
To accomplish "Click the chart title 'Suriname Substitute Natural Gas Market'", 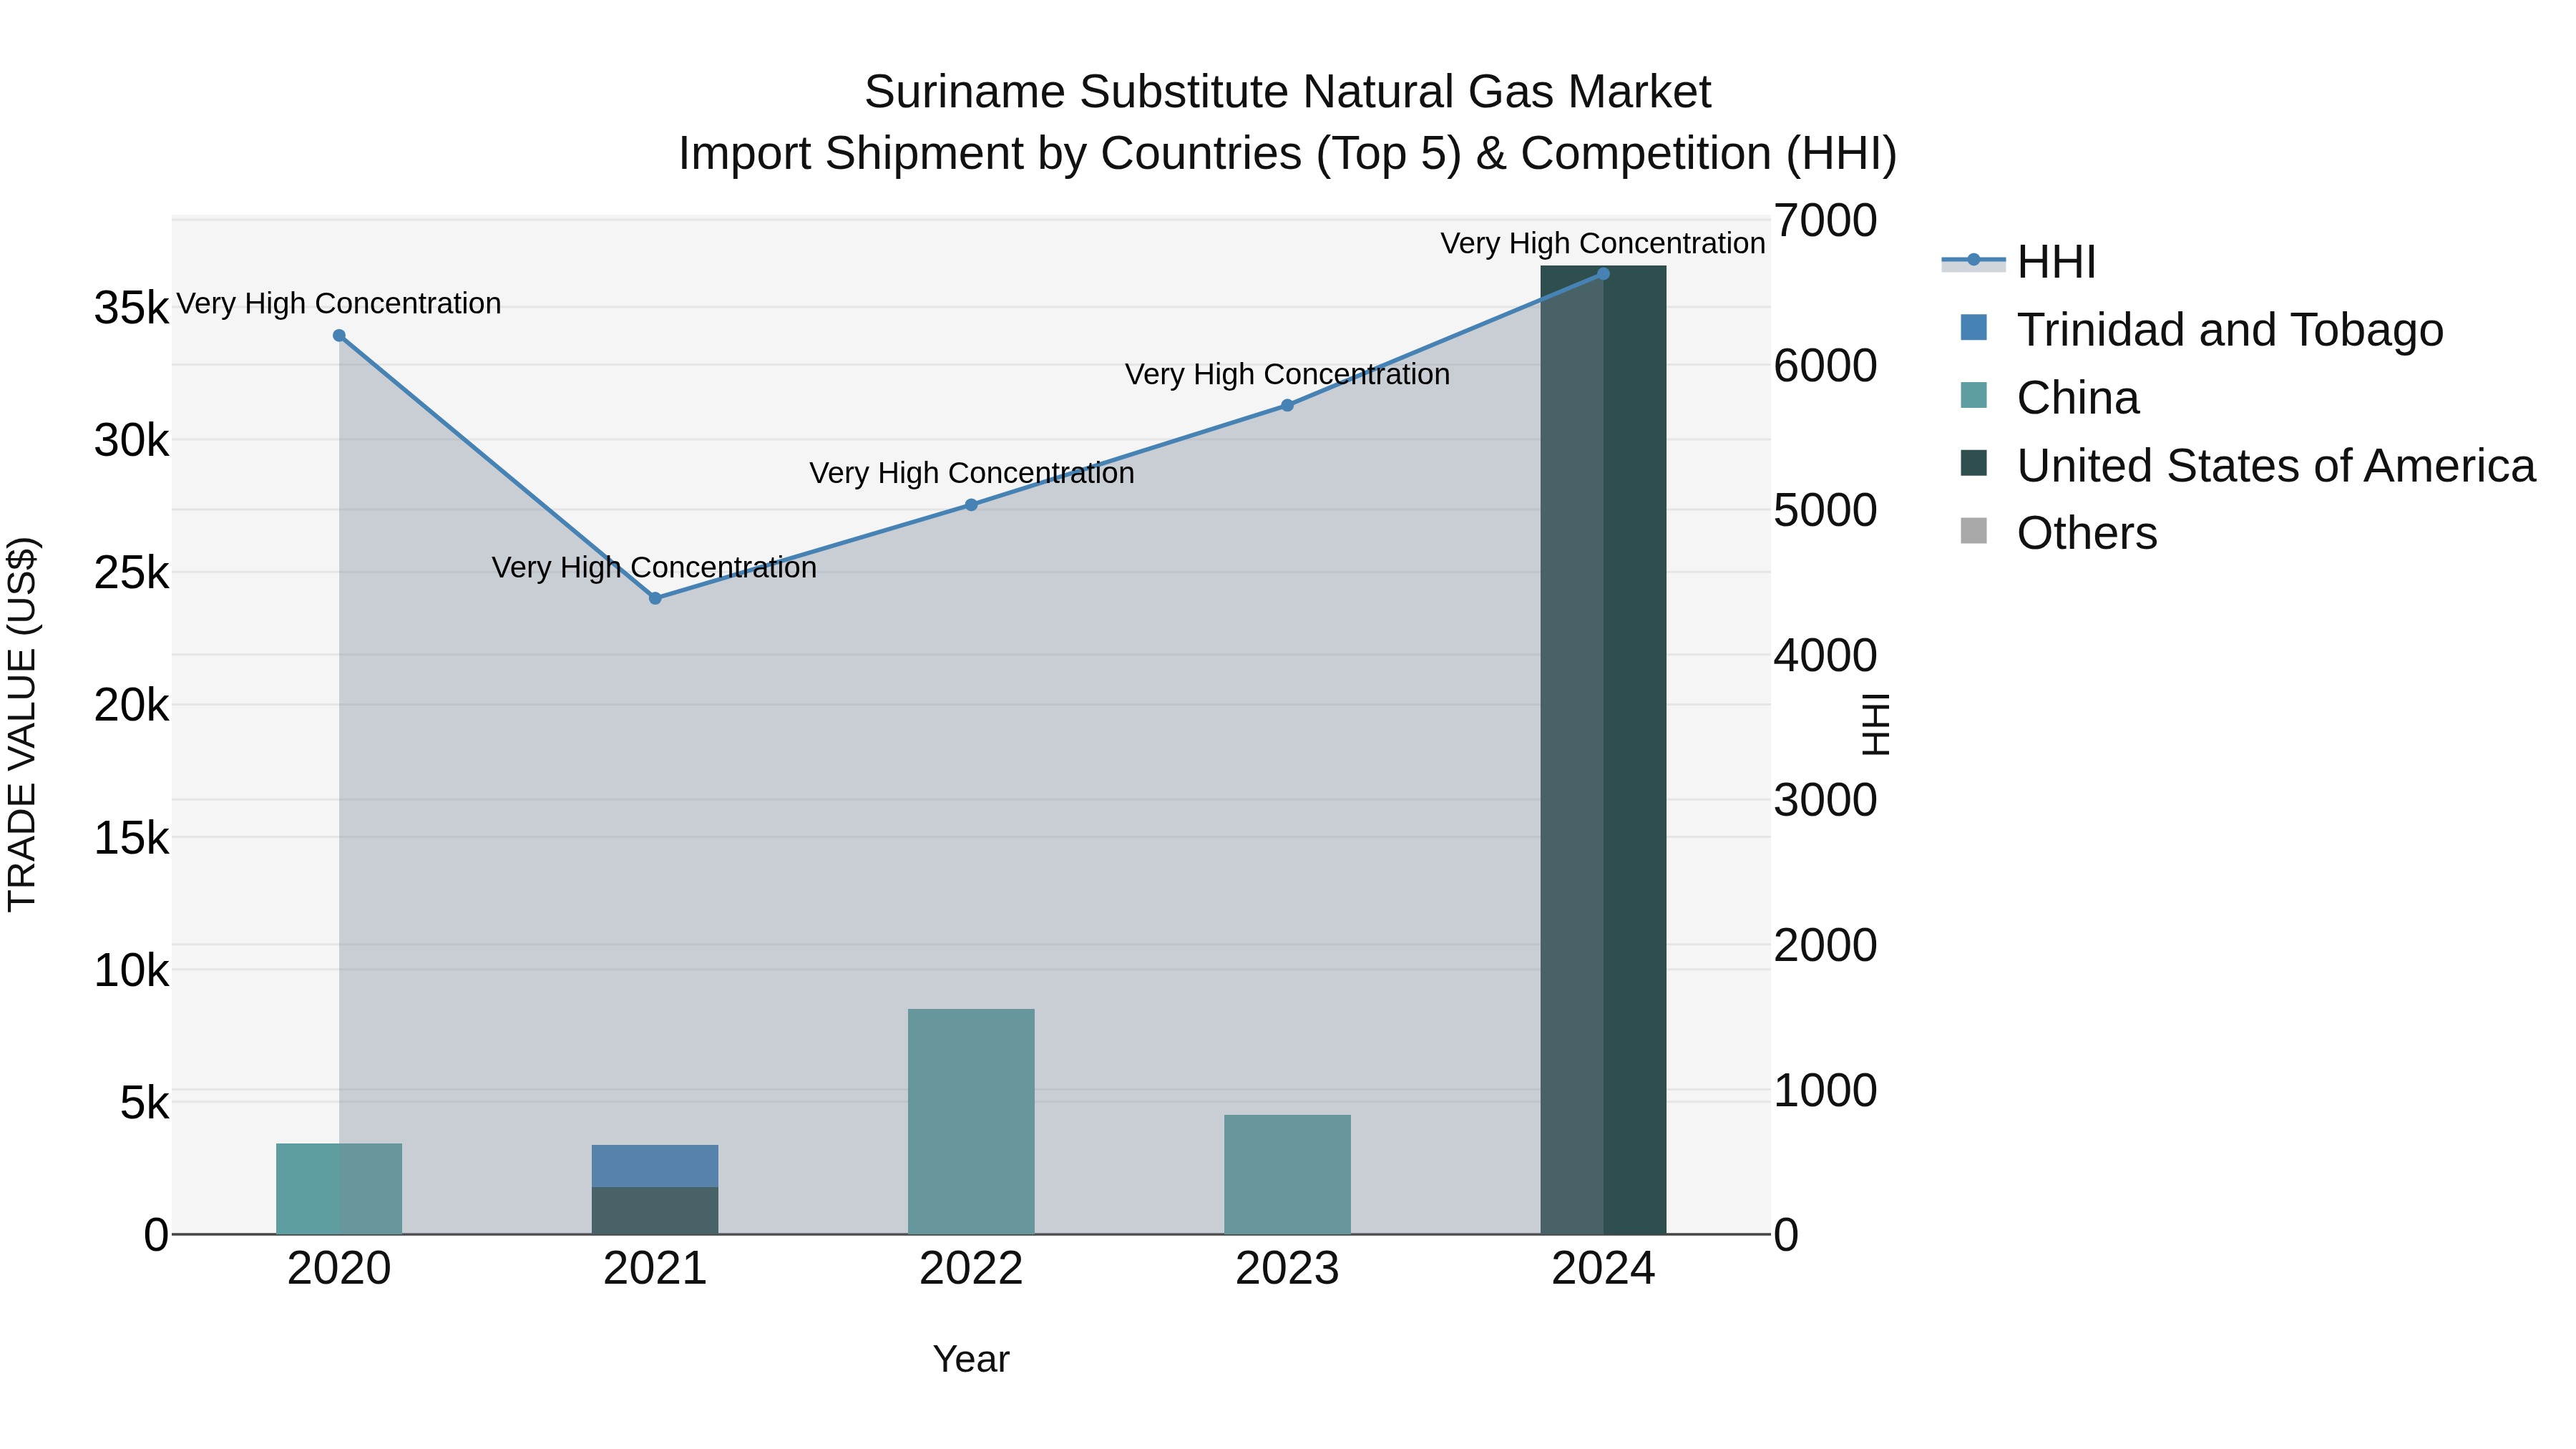I will (x=1288, y=92).
